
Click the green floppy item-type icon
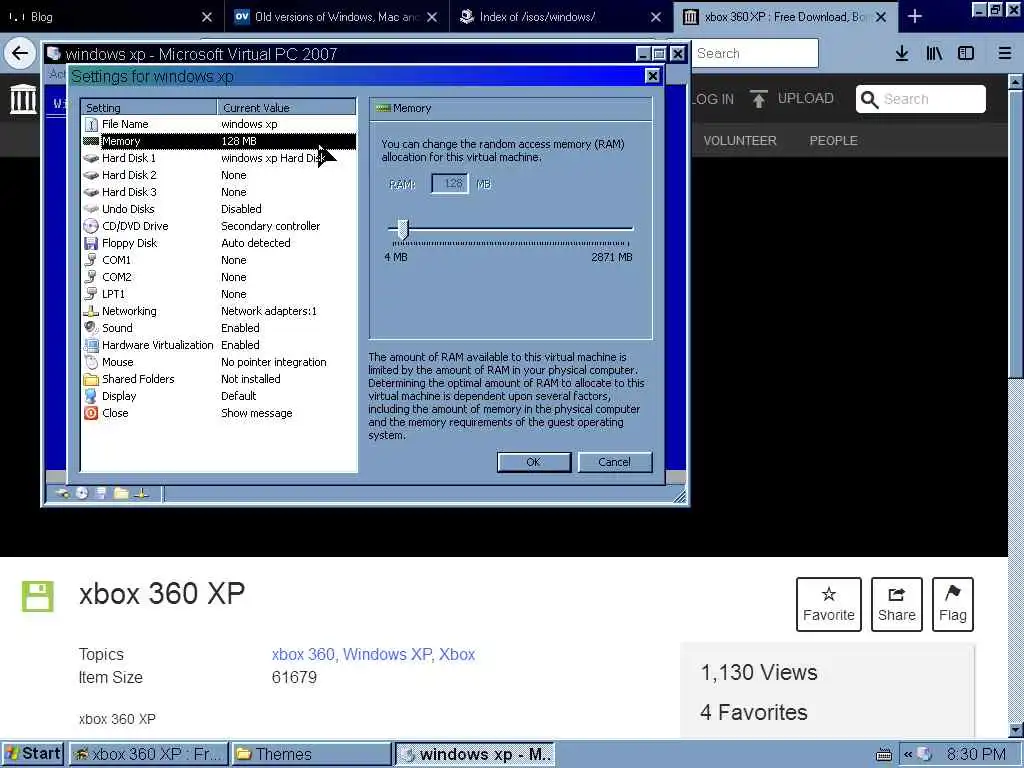point(37,596)
